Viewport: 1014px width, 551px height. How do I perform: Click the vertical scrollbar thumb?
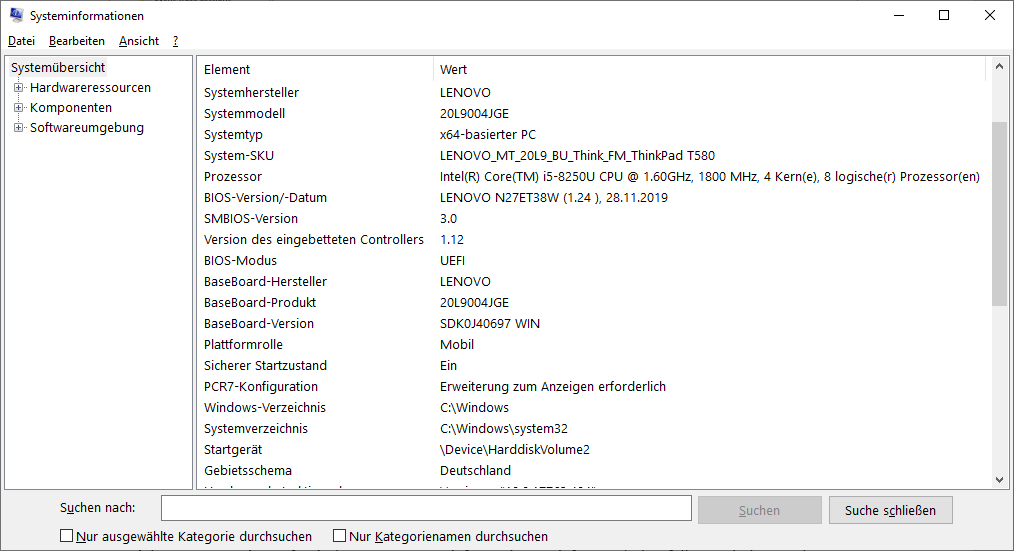(x=999, y=212)
